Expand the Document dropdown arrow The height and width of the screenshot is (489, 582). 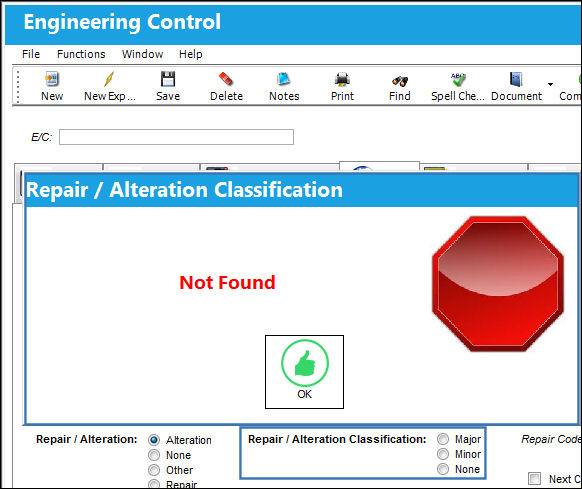pos(550,85)
